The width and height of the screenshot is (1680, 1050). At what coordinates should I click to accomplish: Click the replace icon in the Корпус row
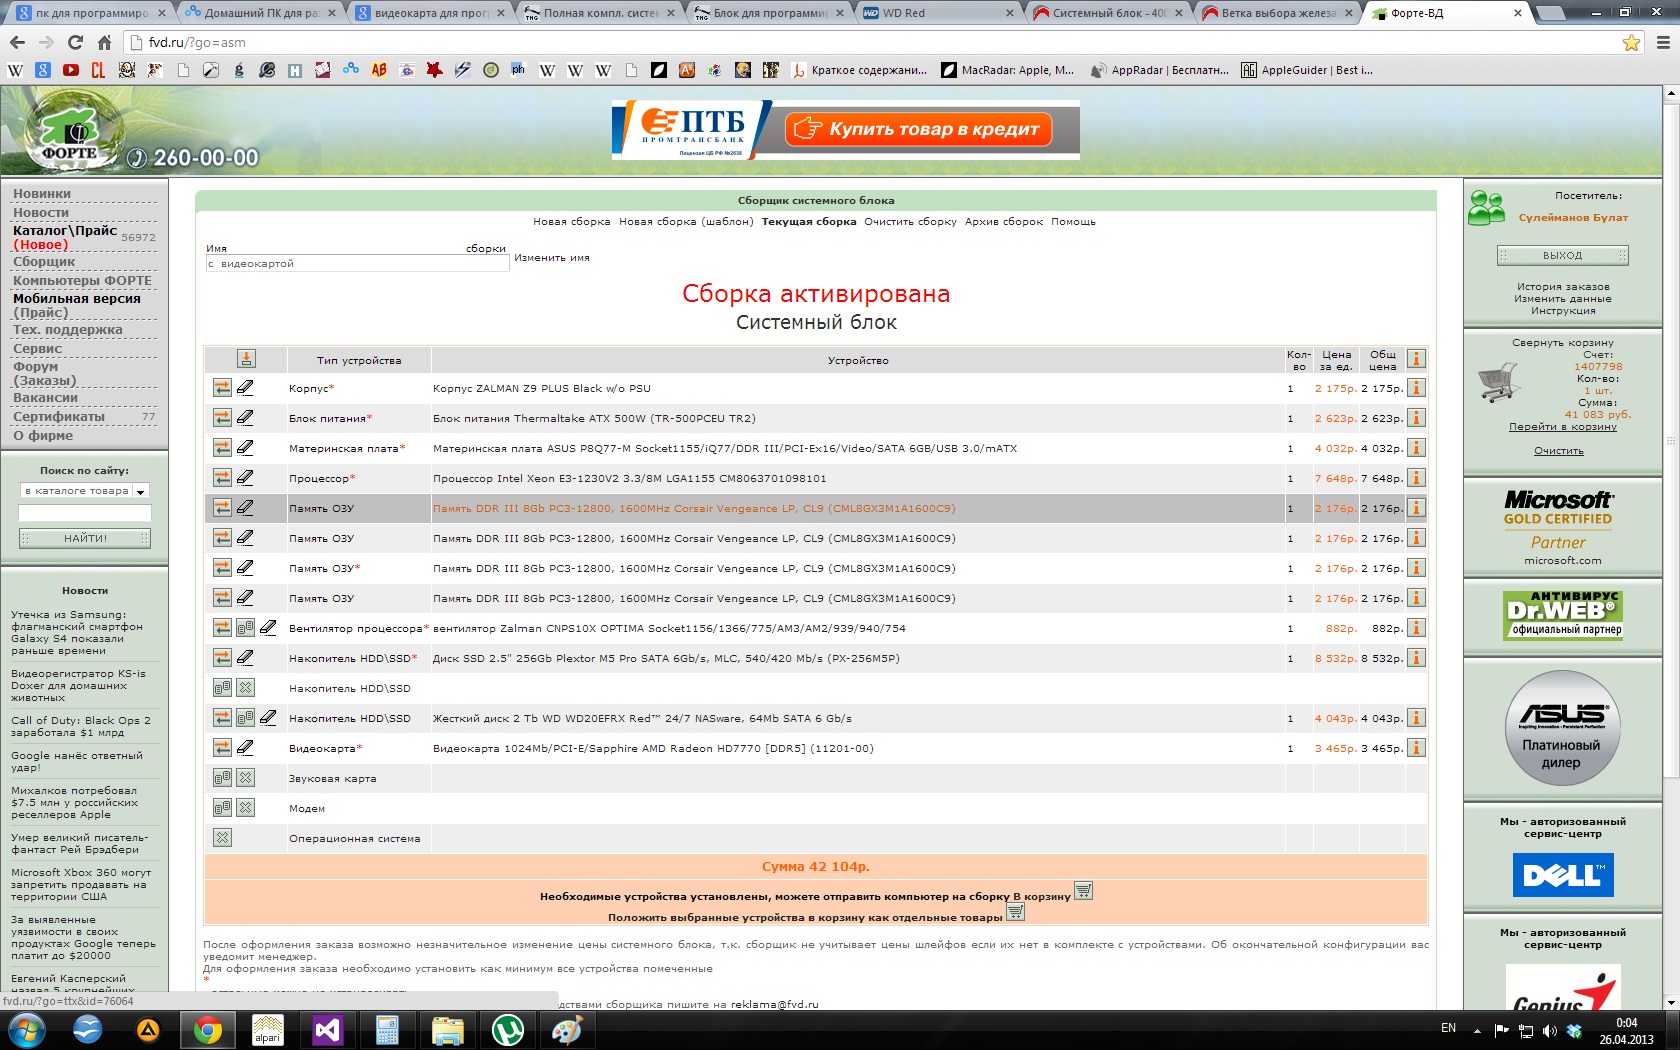click(x=222, y=388)
